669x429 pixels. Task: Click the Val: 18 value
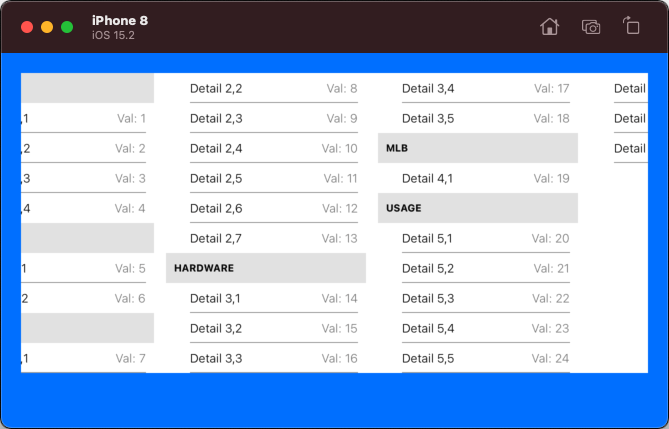(x=552, y=118)
